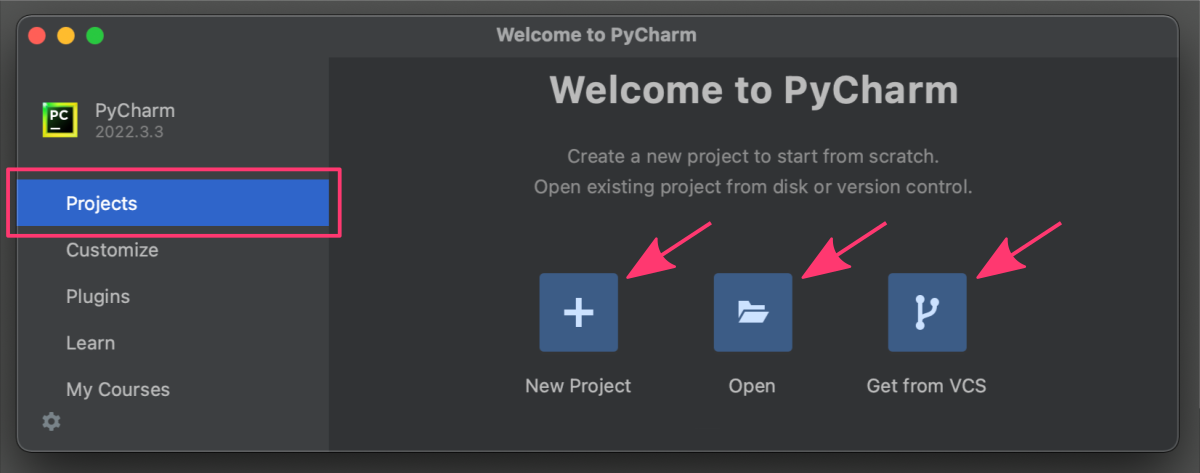
Task: Maximize the window using the green button
Action: (95, 35)
